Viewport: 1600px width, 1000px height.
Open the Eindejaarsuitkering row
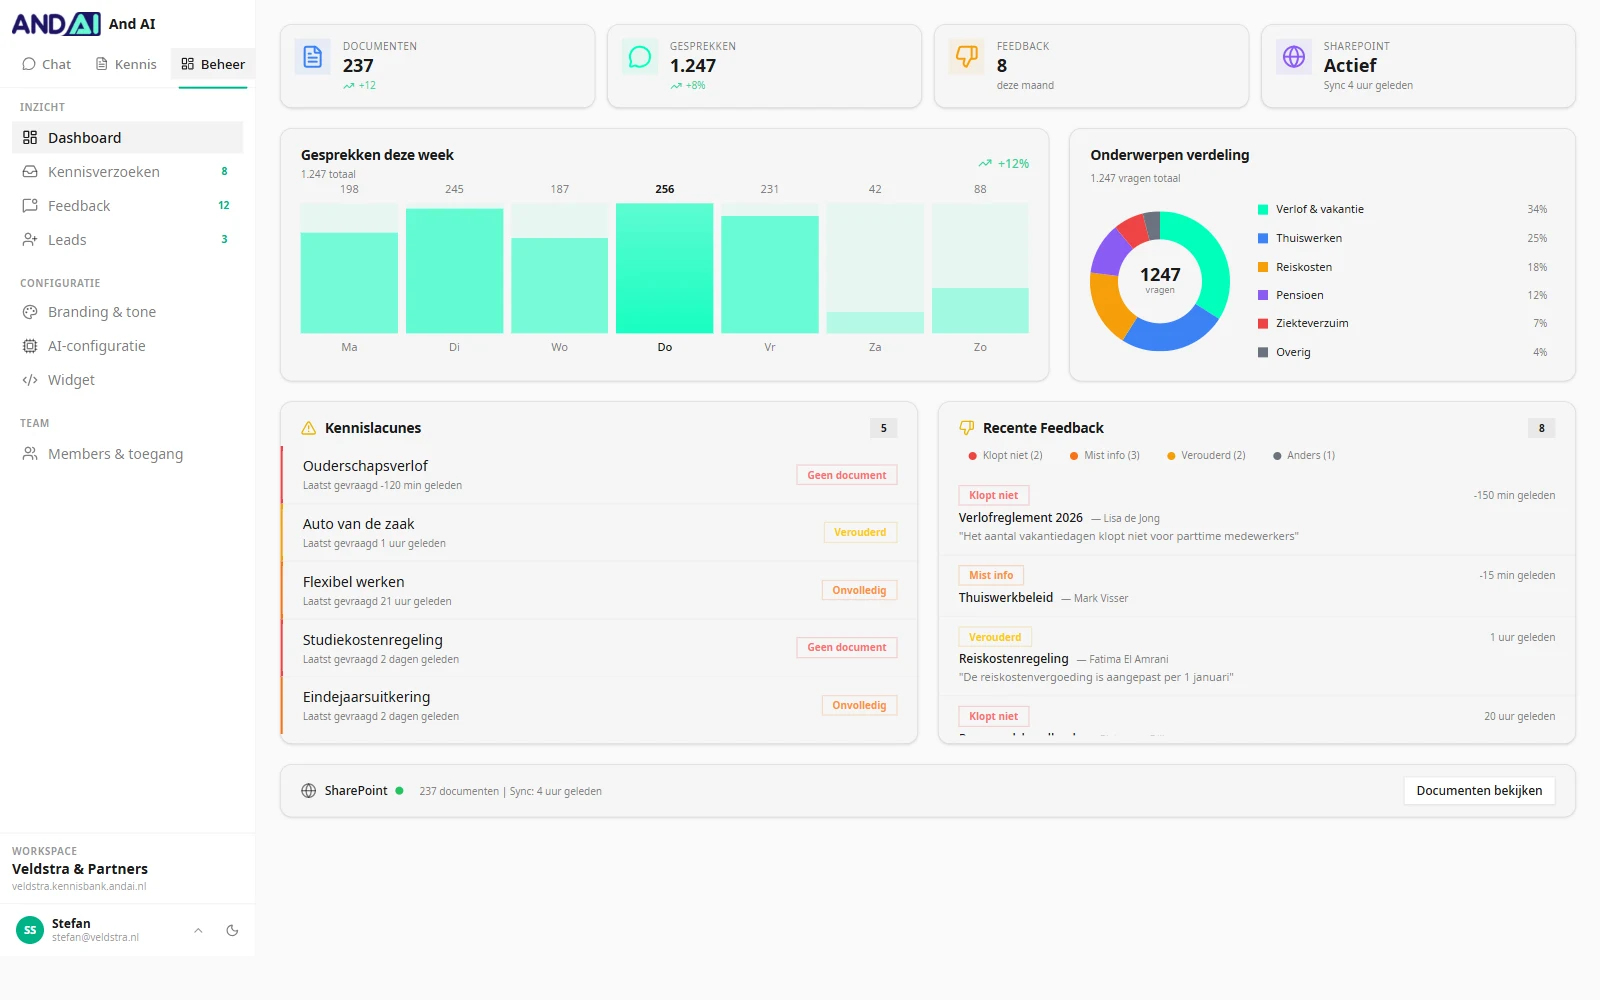pos(599,706)
